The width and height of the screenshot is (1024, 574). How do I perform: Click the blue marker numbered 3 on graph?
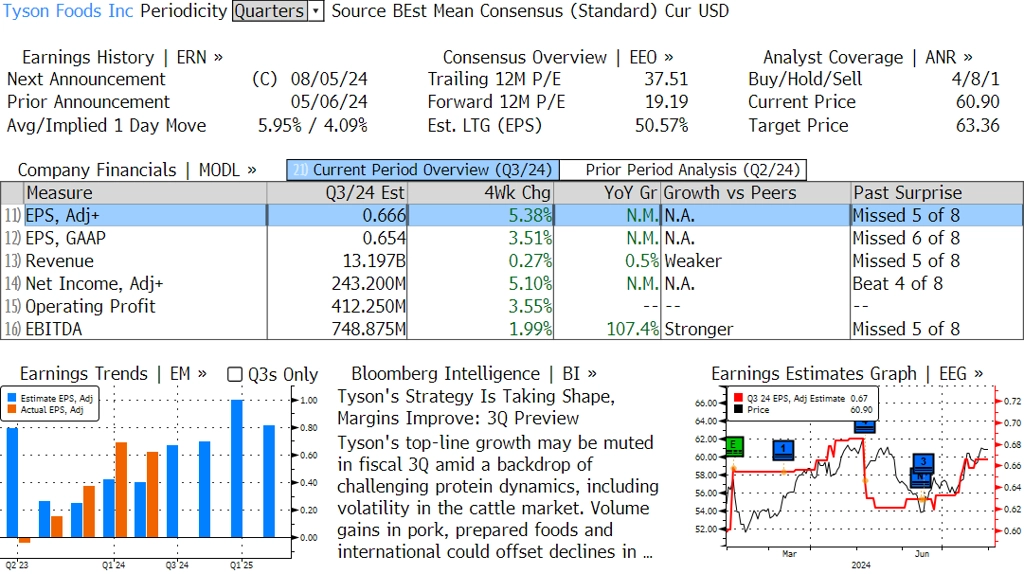coord(923,462)
